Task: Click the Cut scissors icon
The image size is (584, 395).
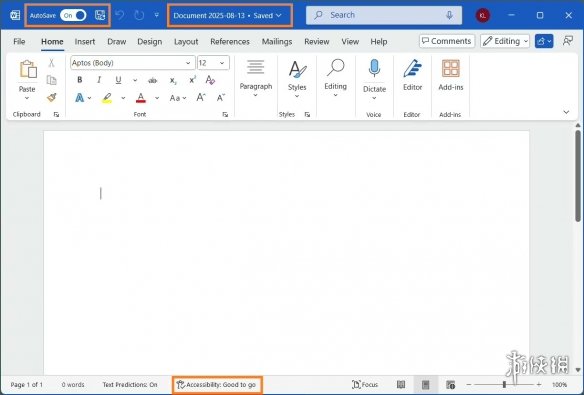Action: pos(51,63)
